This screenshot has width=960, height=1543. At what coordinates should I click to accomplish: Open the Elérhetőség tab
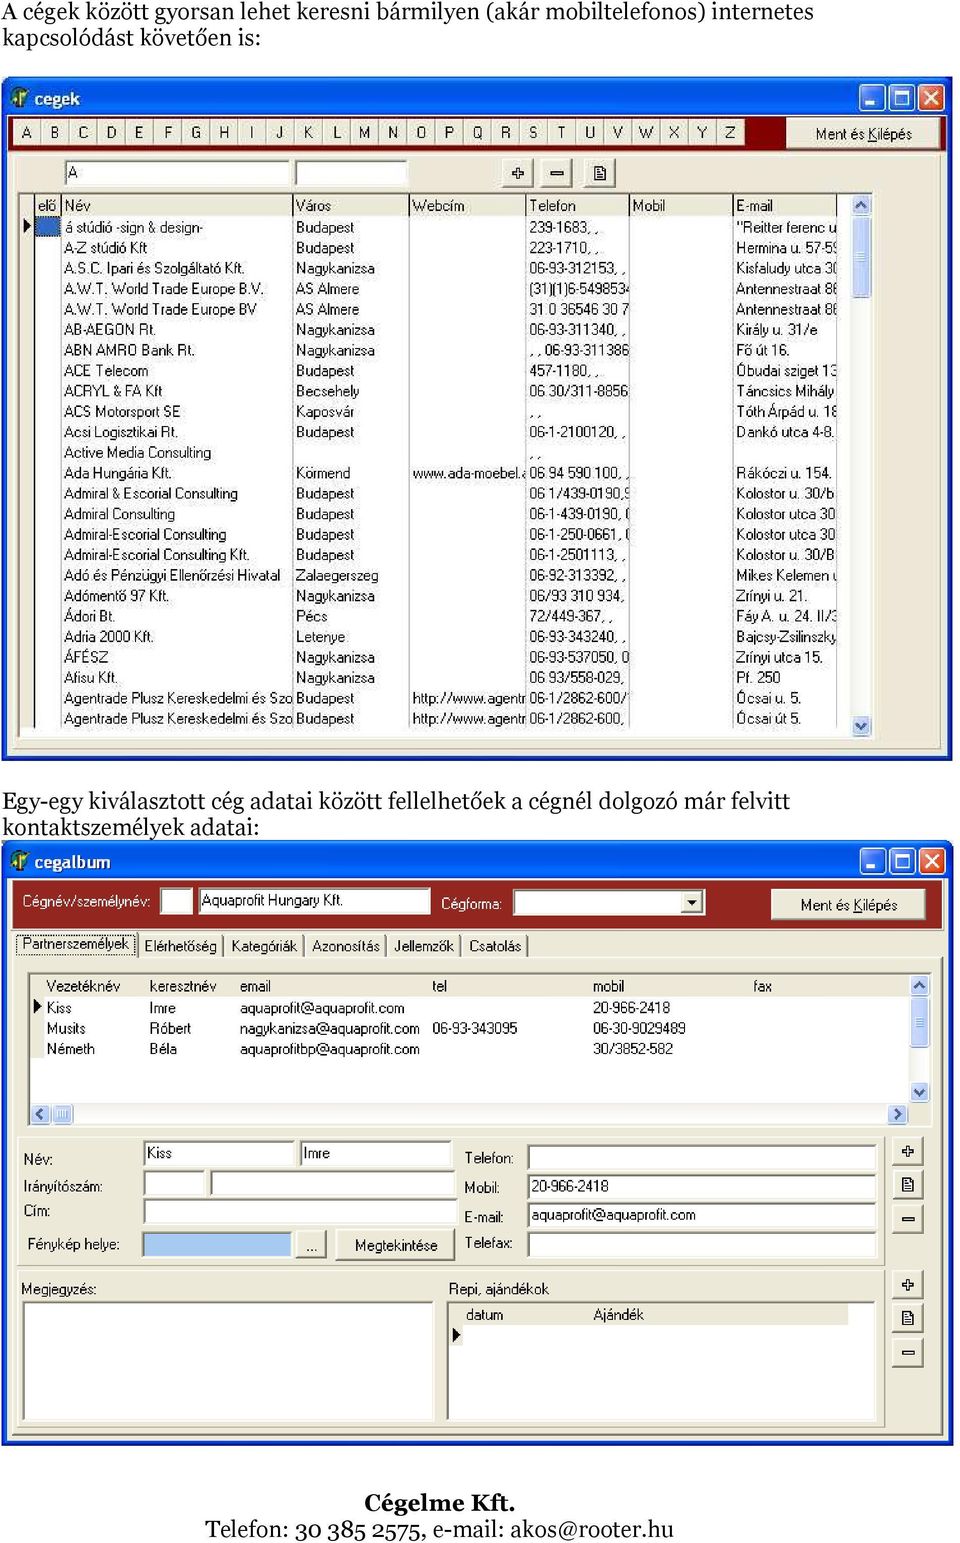(180, 946)
